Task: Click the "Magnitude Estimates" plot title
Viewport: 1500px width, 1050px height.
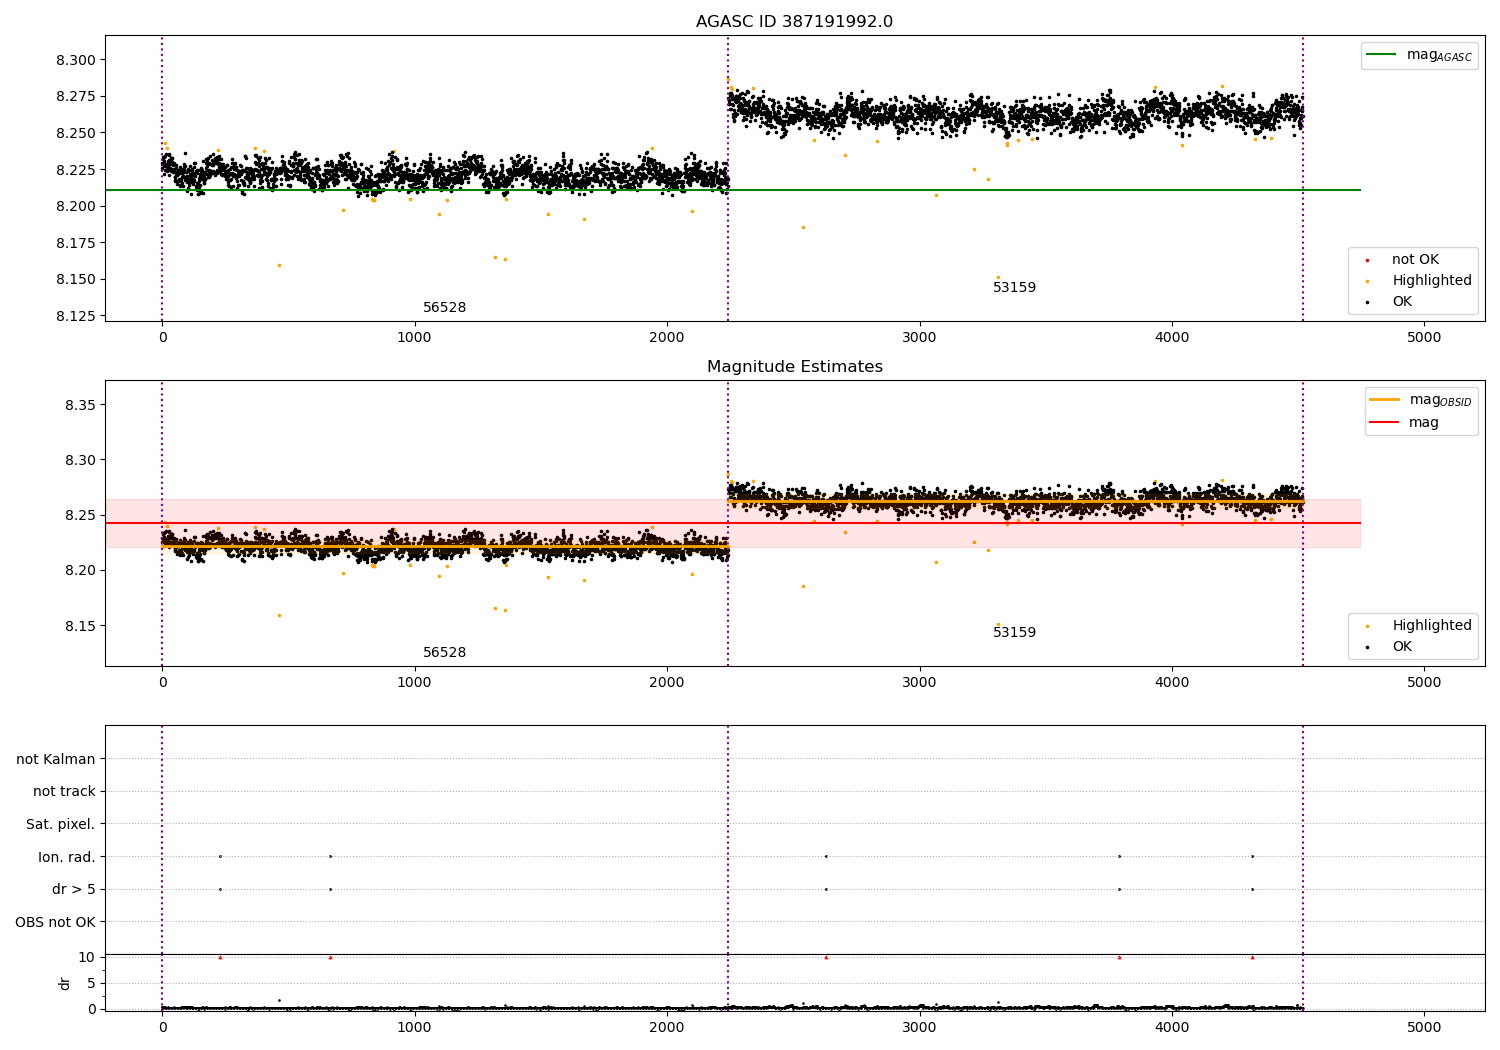Action: (x=794, y=367)
